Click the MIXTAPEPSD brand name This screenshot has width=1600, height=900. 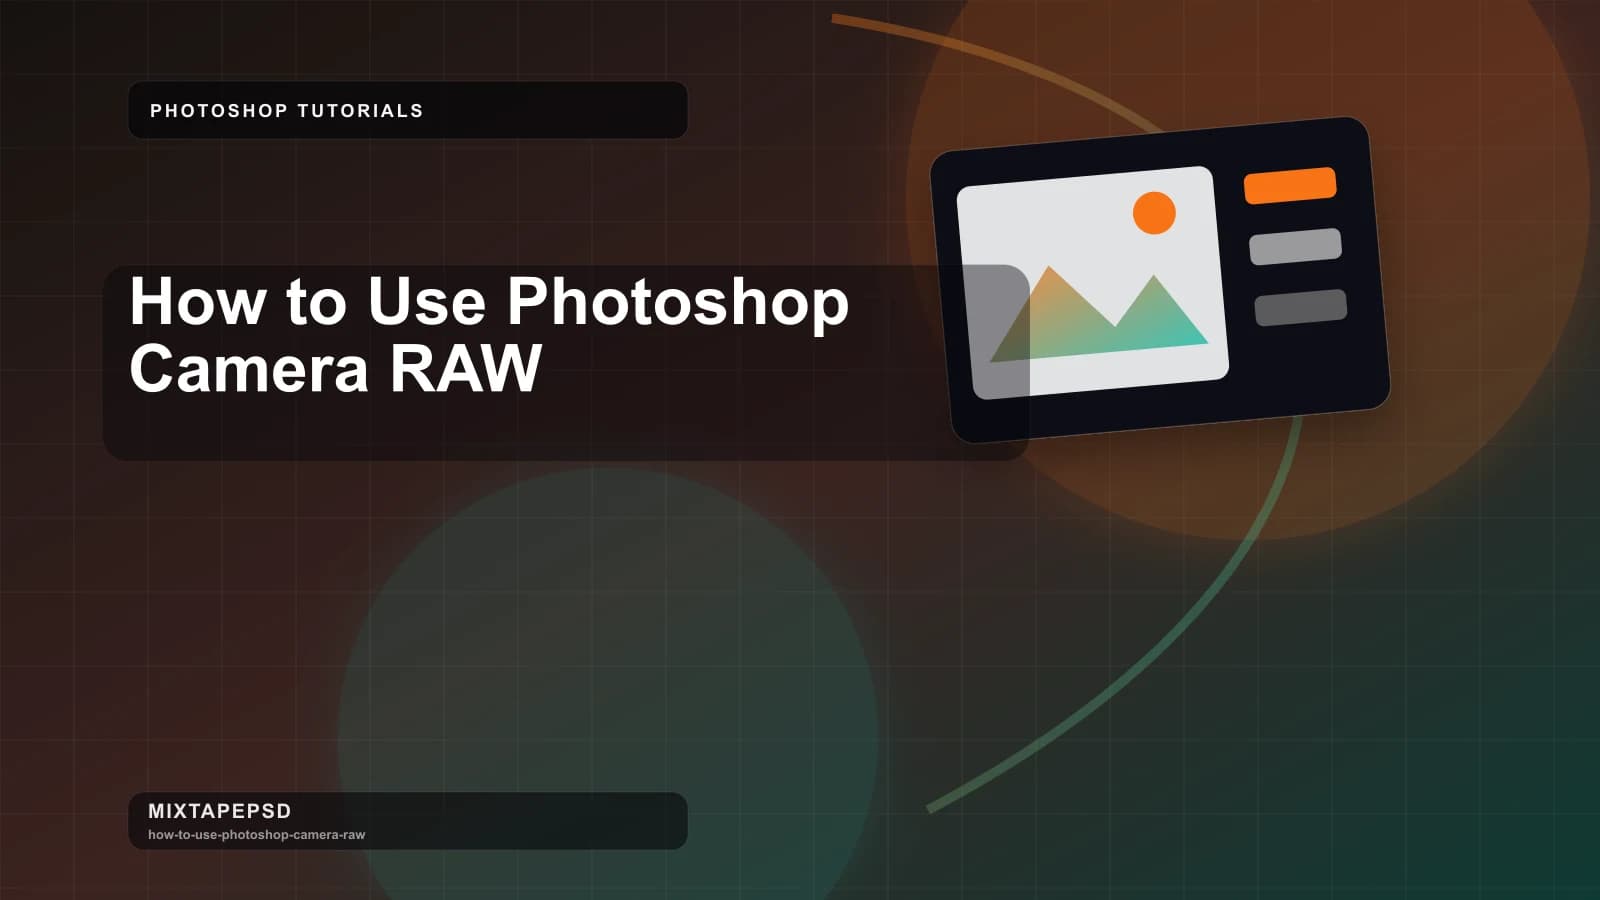click(220, 811)
